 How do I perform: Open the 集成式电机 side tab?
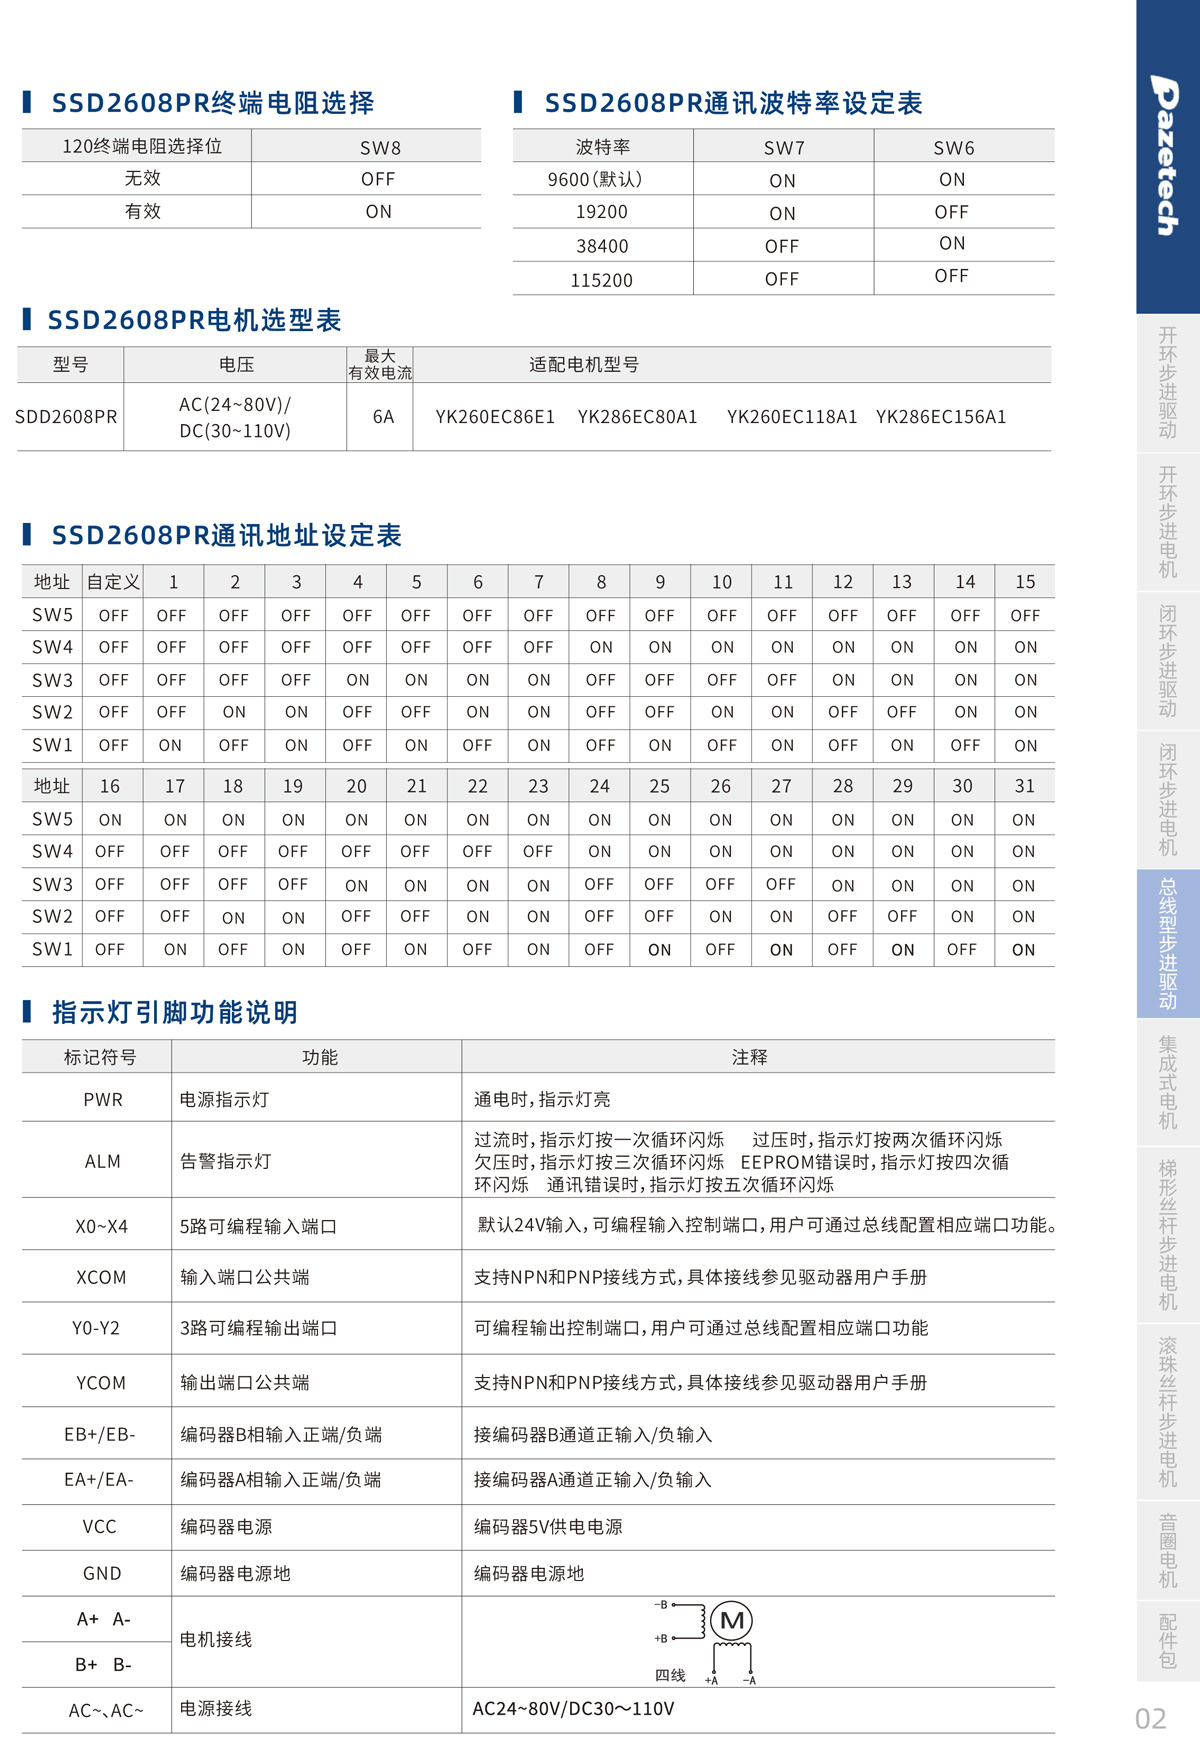1167,1082
